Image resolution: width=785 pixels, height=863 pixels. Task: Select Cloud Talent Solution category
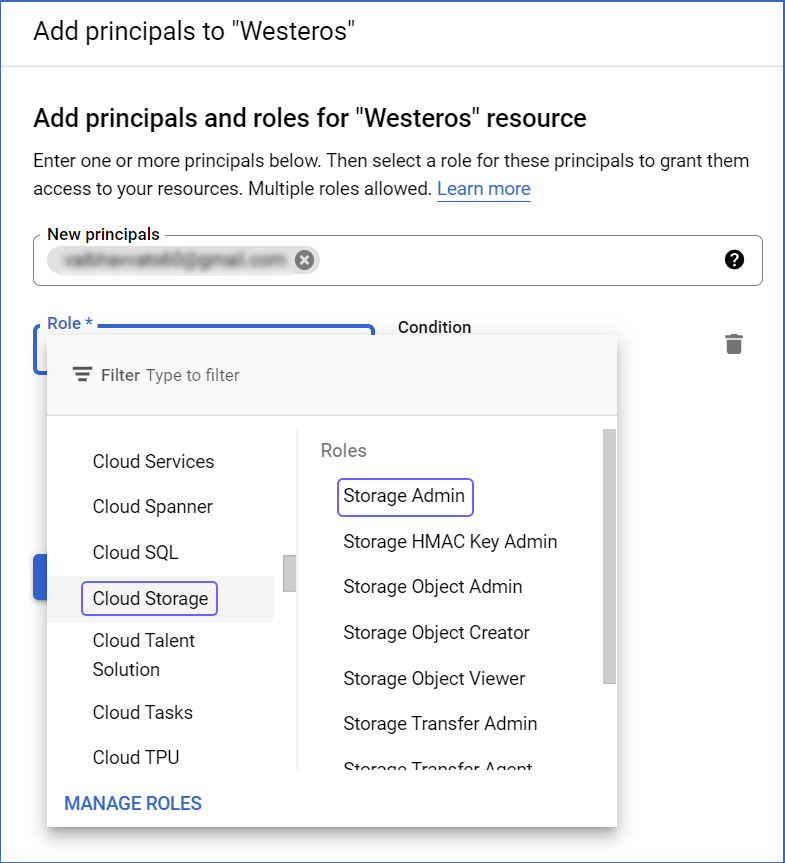click(x=144, y=655)
